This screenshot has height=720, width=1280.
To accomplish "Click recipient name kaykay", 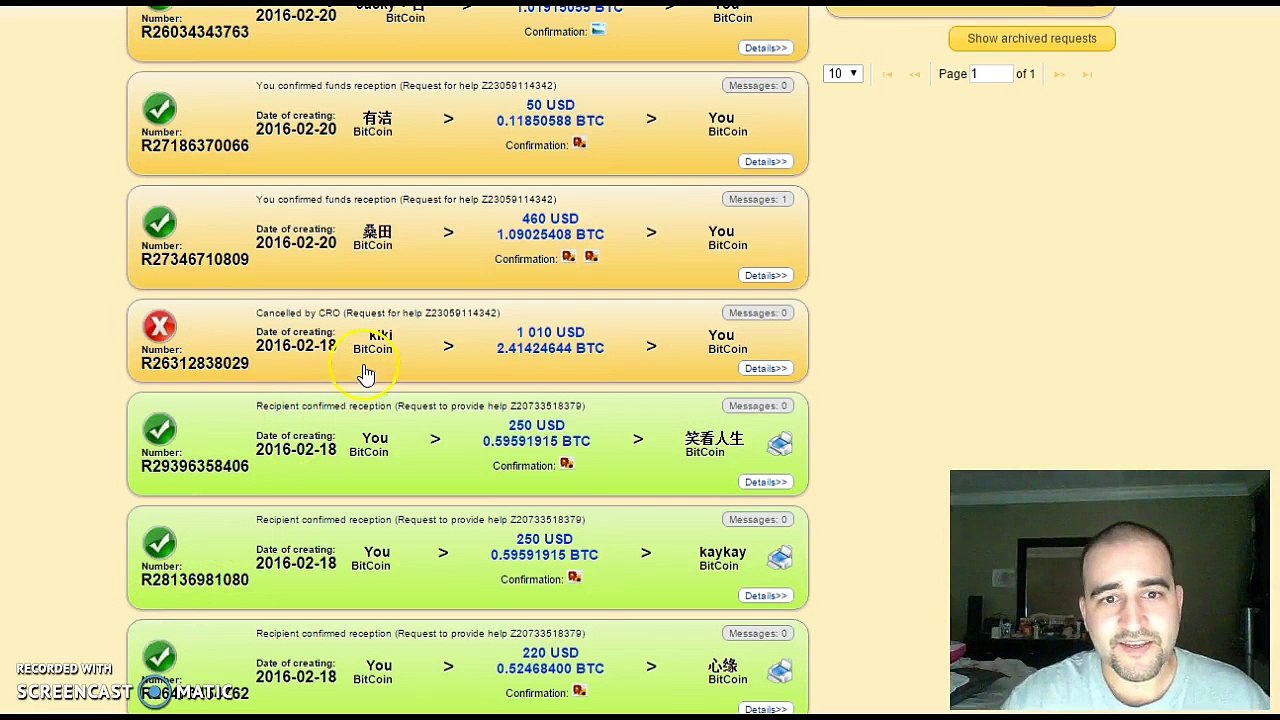I will click(x=723, y=552).
